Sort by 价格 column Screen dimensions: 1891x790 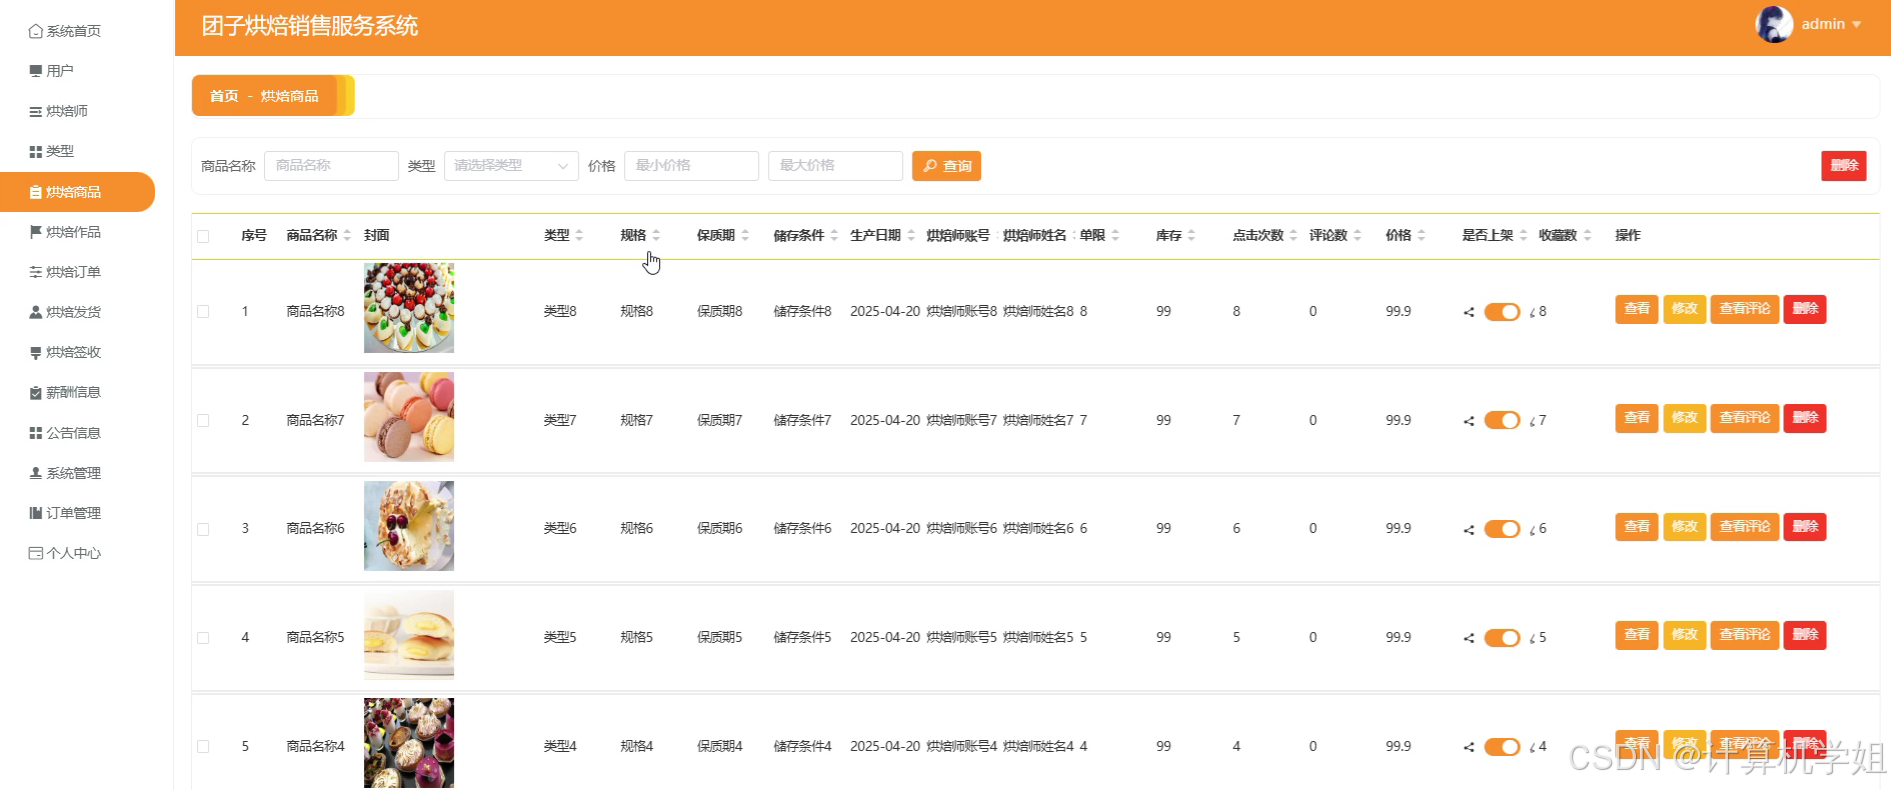1421,236
